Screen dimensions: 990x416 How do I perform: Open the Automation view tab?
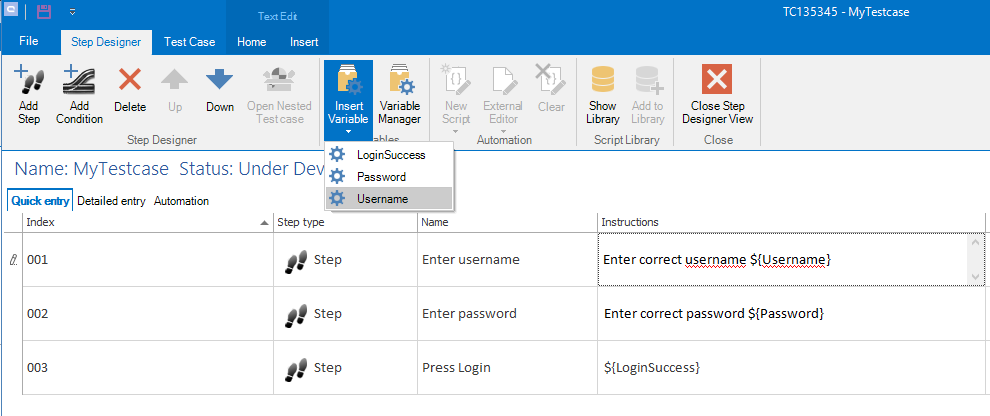coord(181,201)
